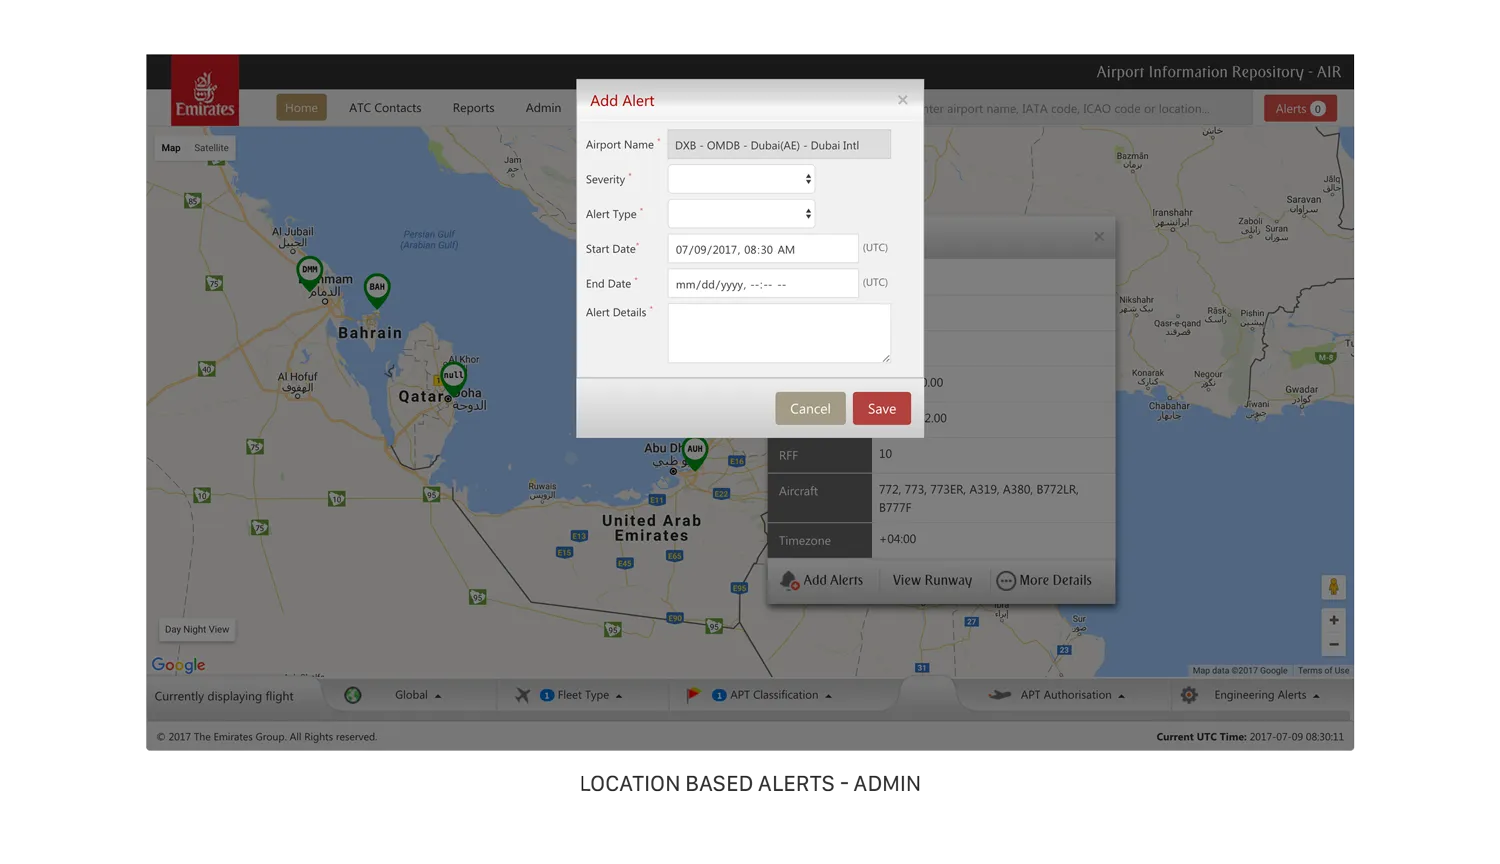Click the Emirates logo

(205, 90)
